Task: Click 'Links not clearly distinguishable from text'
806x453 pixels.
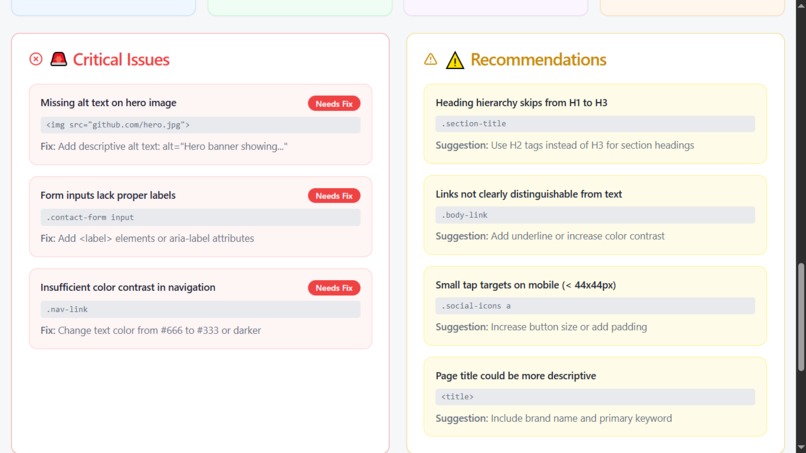Action: tap(528, 194)
